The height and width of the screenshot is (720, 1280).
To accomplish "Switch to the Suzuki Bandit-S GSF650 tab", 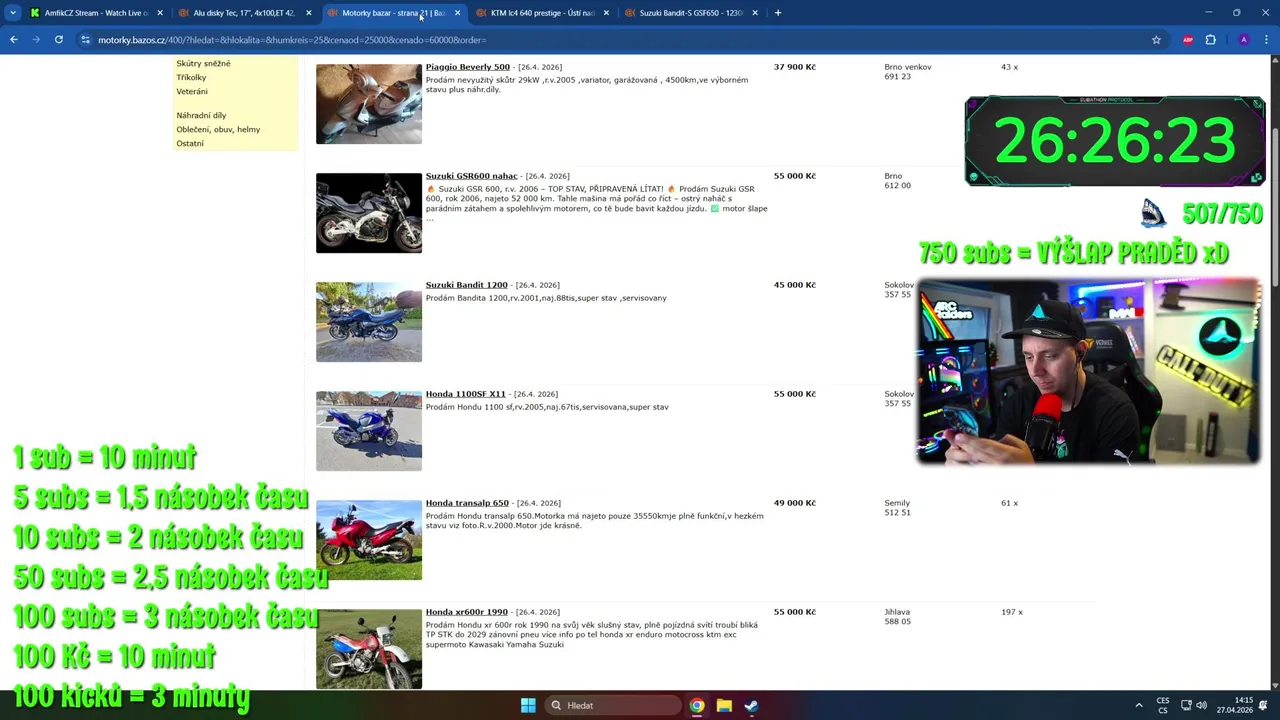I will click(x=691, y=13).
